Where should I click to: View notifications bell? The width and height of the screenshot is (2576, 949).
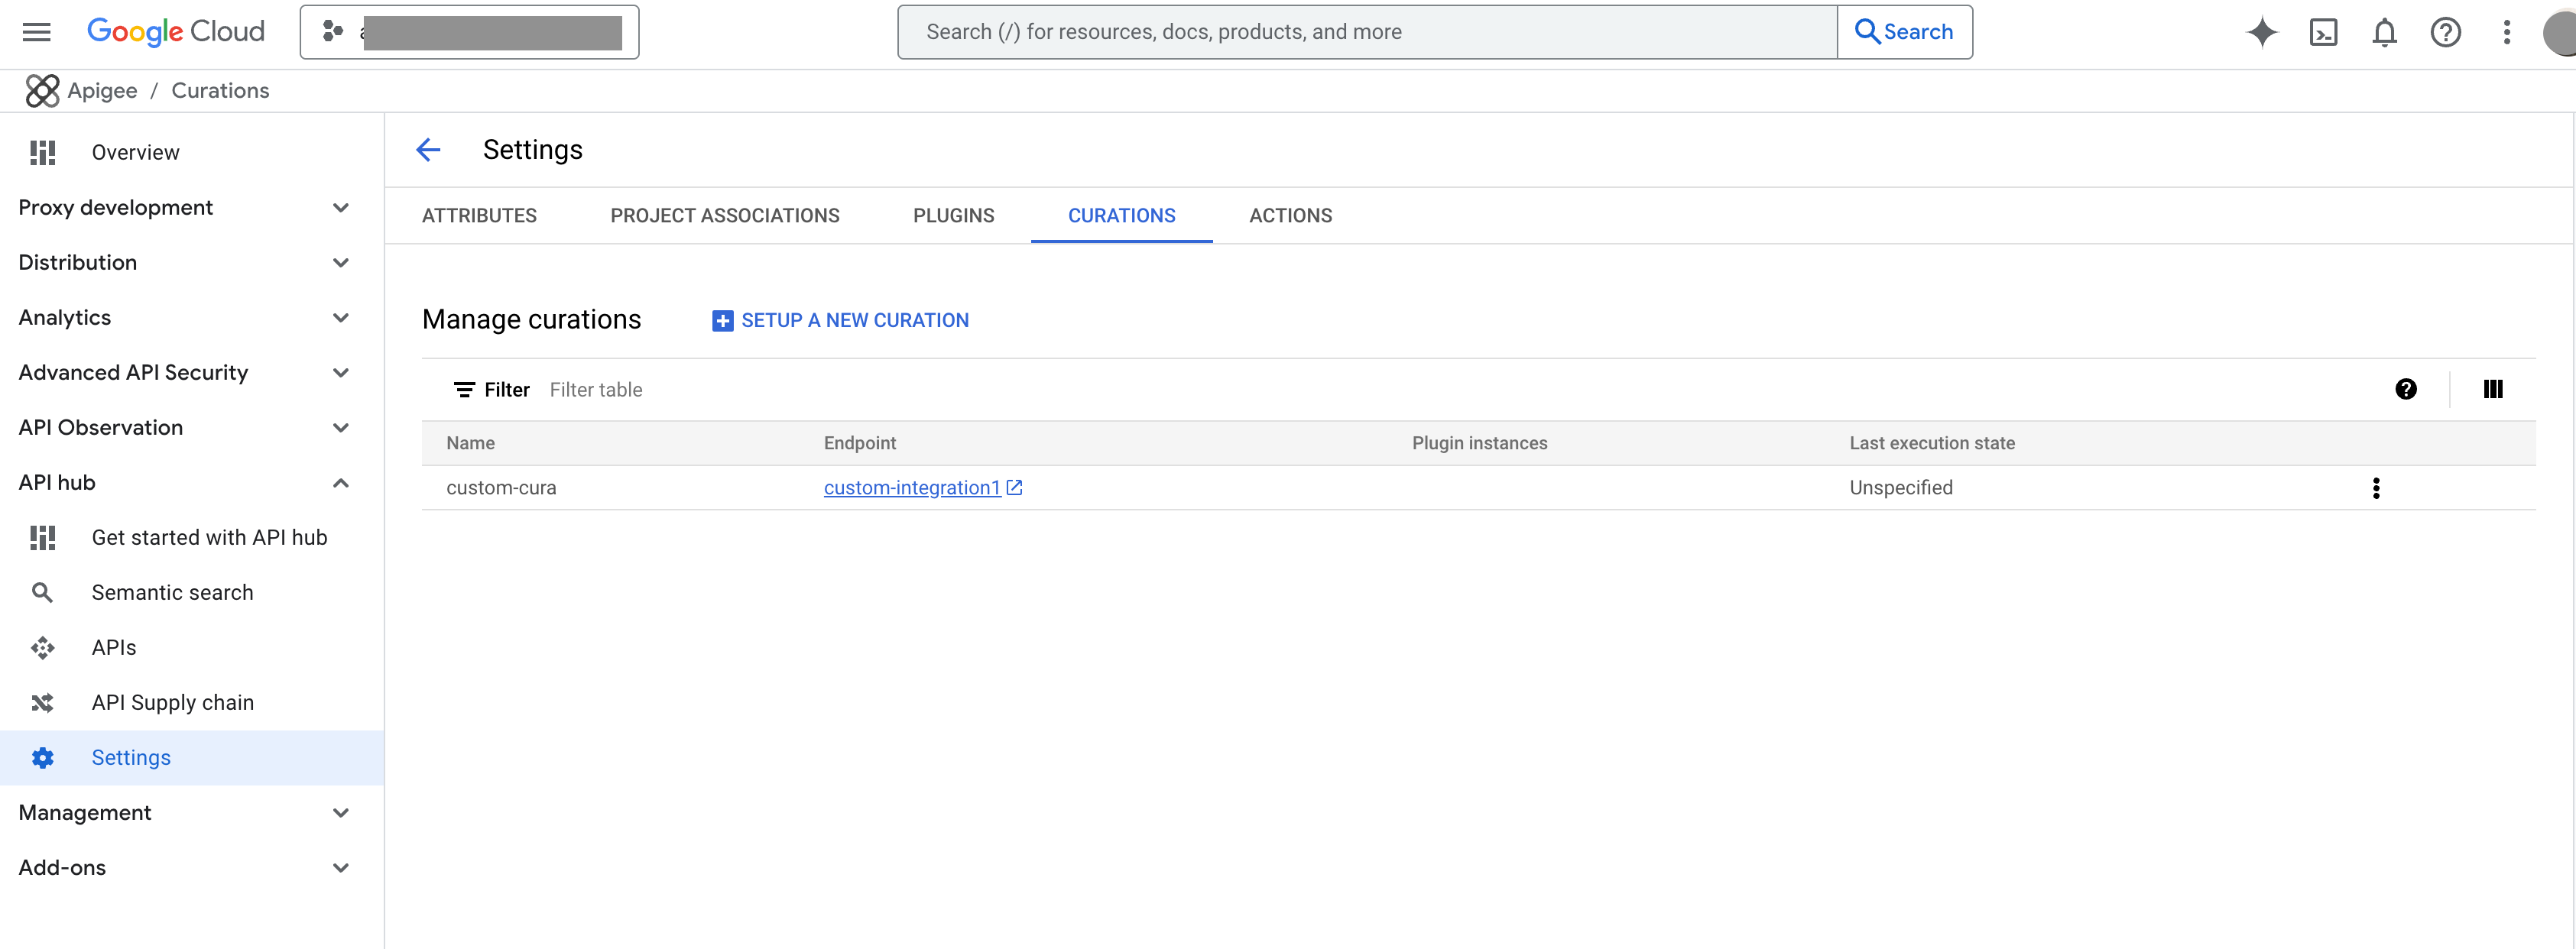2384,32
